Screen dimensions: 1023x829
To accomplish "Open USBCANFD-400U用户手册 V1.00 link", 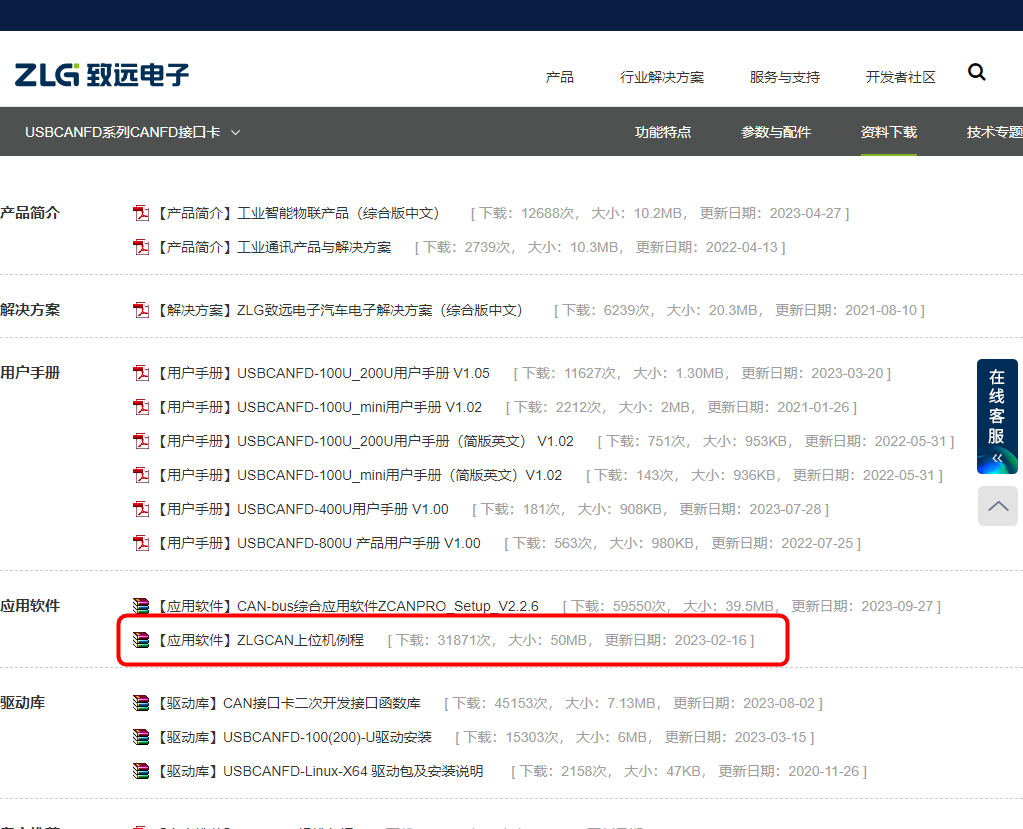I will tap(303, 509).
